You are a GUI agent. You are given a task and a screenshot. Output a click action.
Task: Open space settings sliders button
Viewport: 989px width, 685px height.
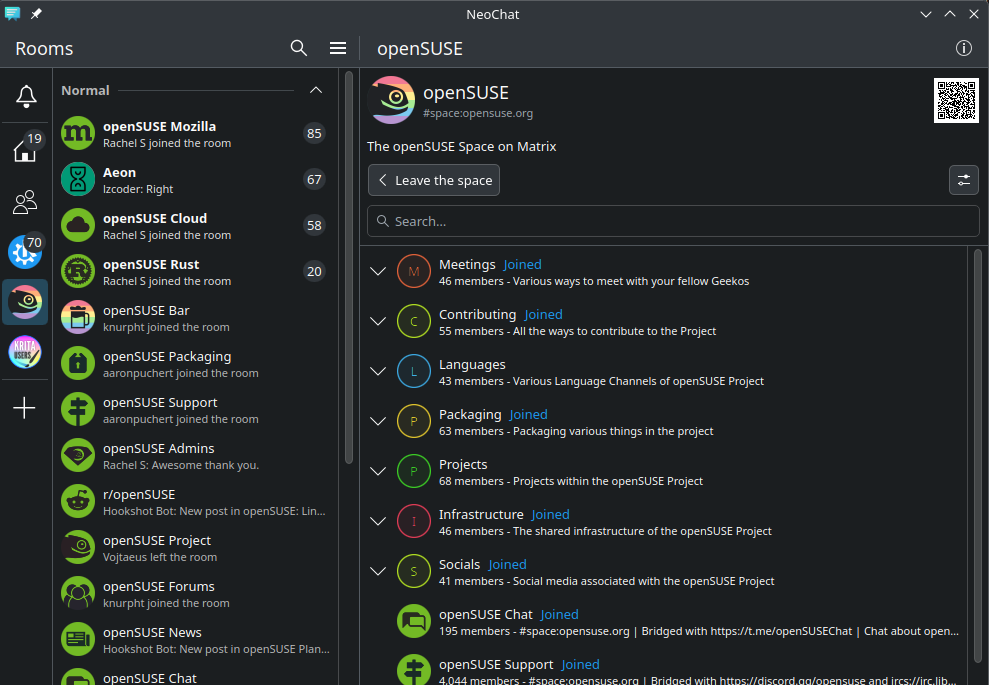[963, 180]
